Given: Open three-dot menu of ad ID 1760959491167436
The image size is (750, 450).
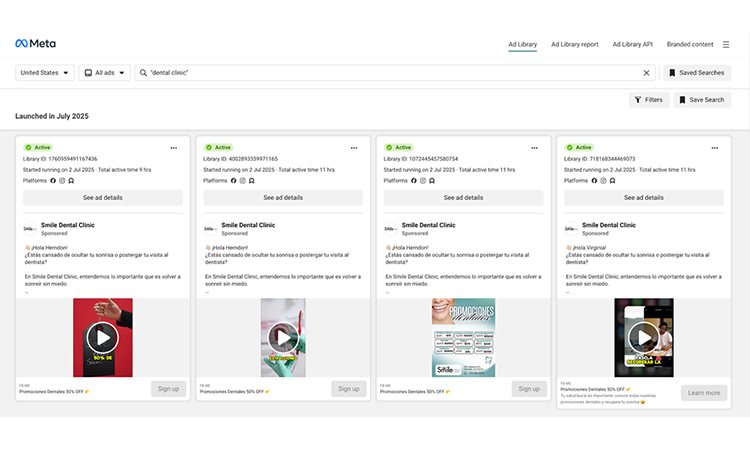Looking at the screenshot, I should tap(174, 148).
